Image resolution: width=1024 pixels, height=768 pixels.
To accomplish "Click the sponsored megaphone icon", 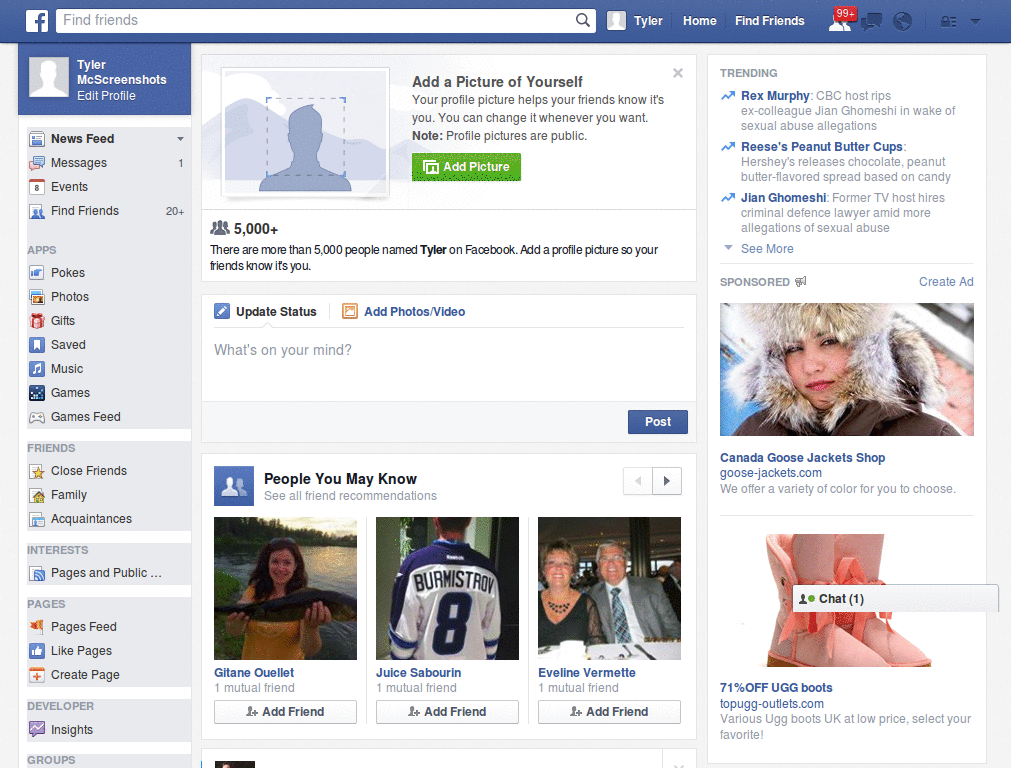I will tap(801, 281).
